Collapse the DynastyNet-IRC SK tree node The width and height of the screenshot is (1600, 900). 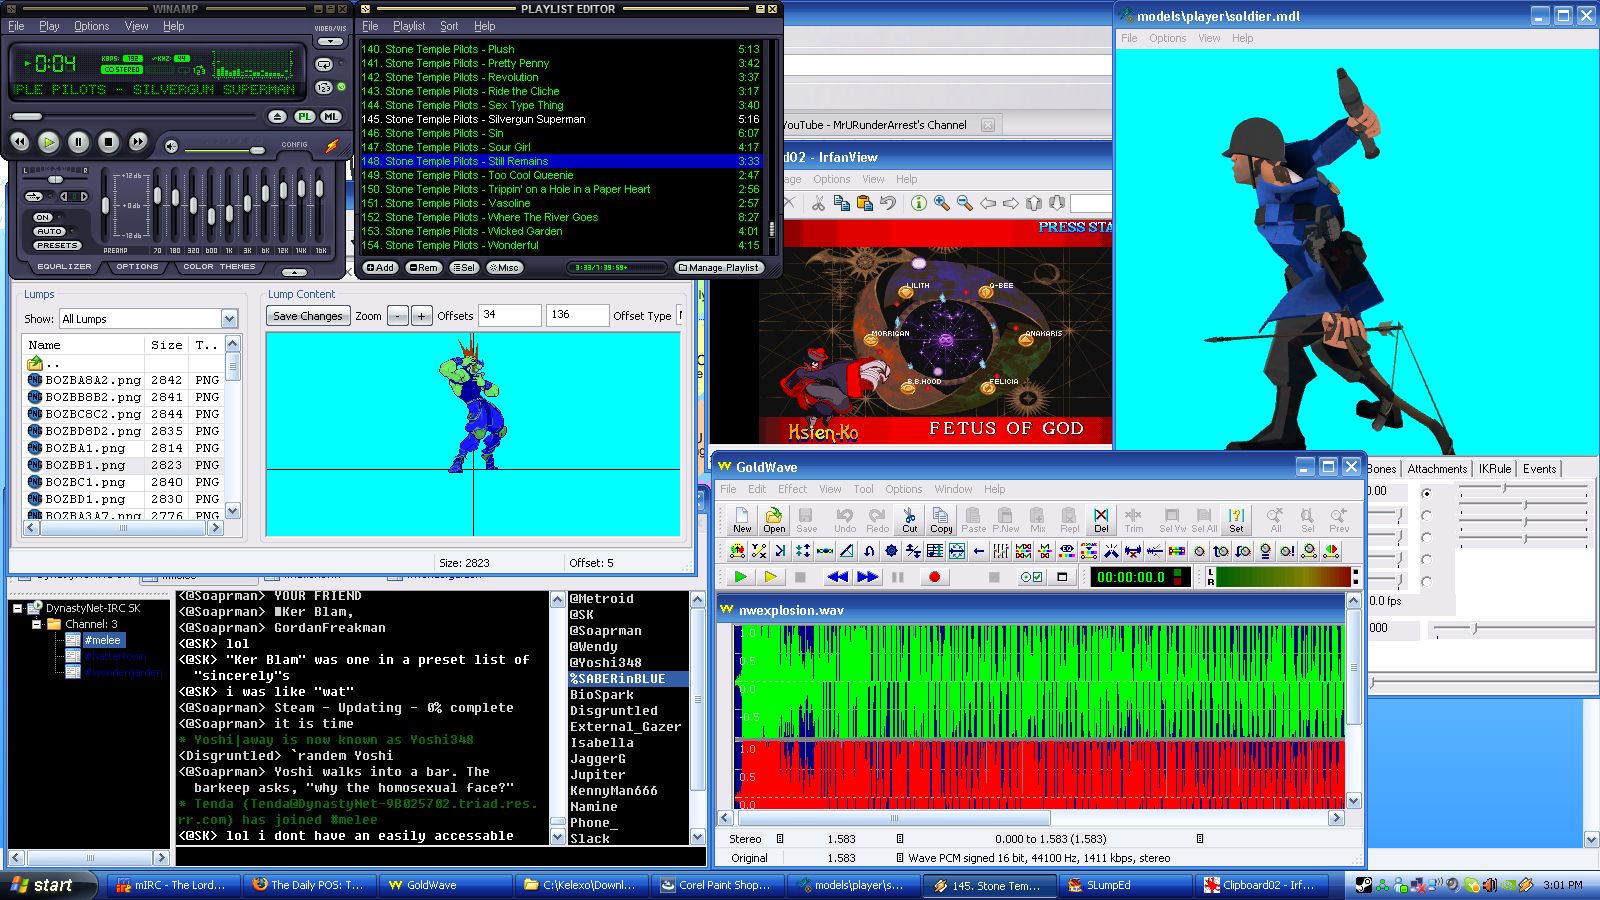(17, 608)
